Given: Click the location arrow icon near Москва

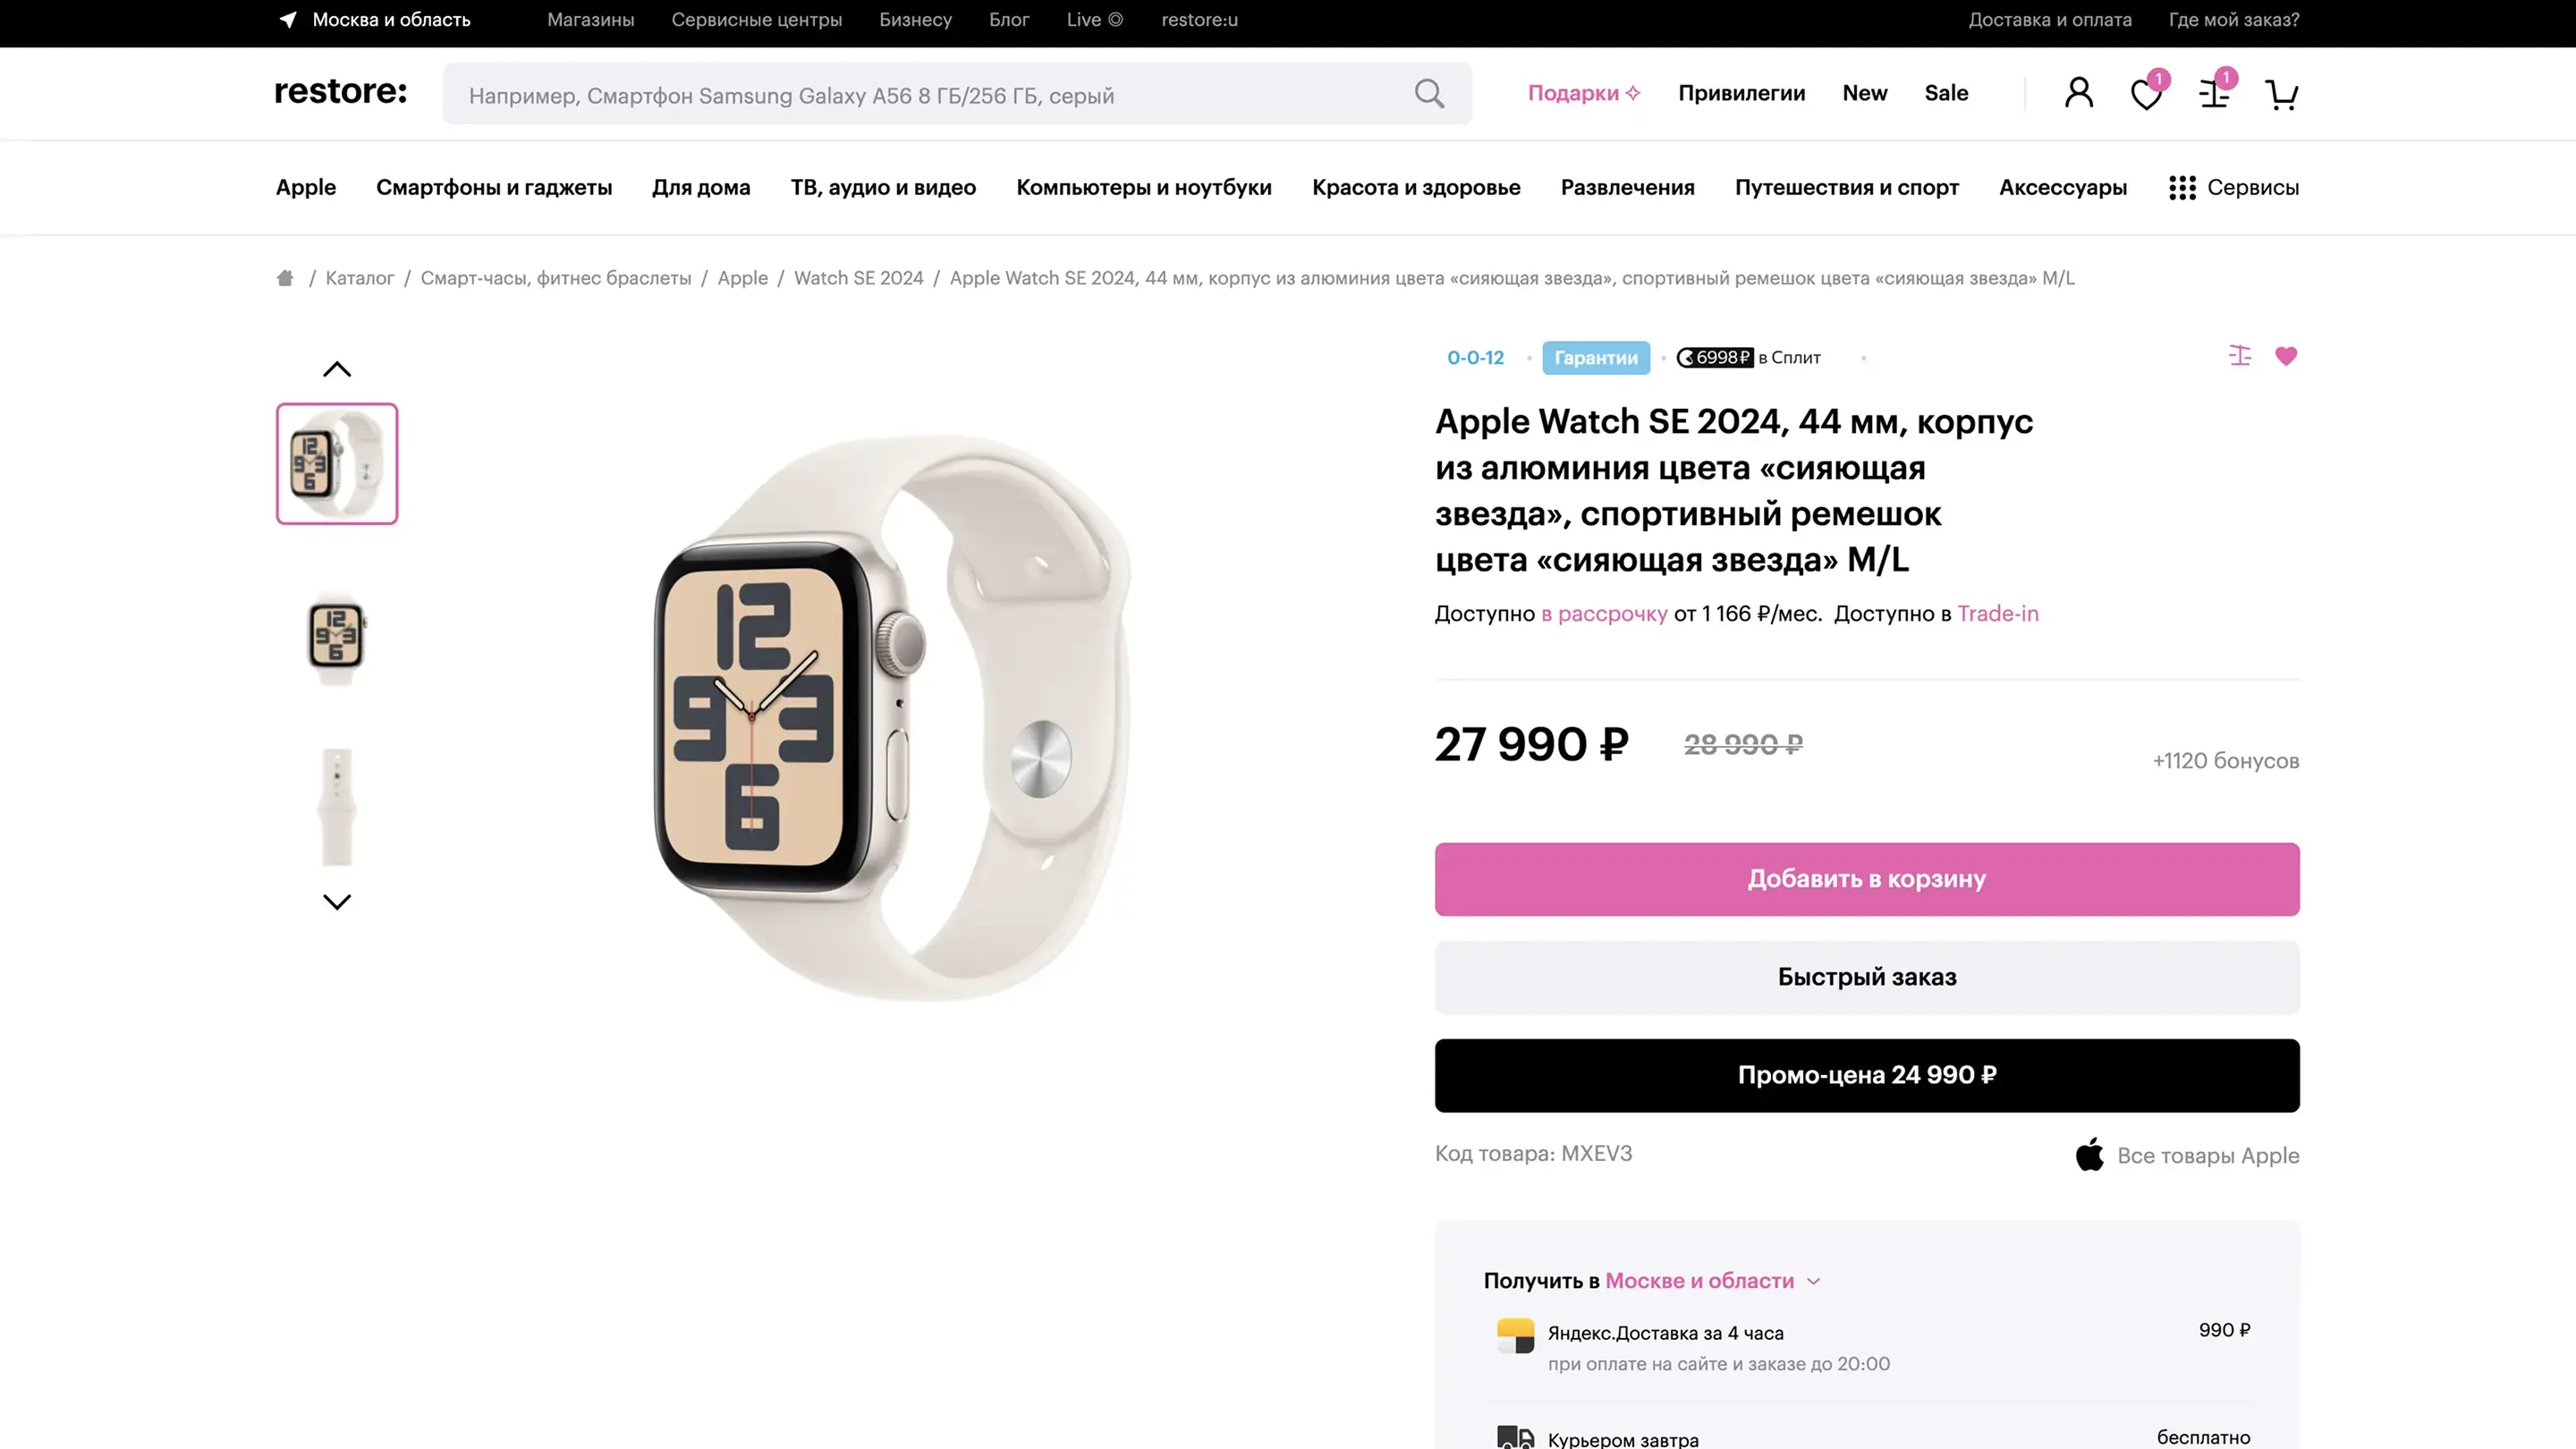Looking at the screenshot, I should tap(288, 20).
